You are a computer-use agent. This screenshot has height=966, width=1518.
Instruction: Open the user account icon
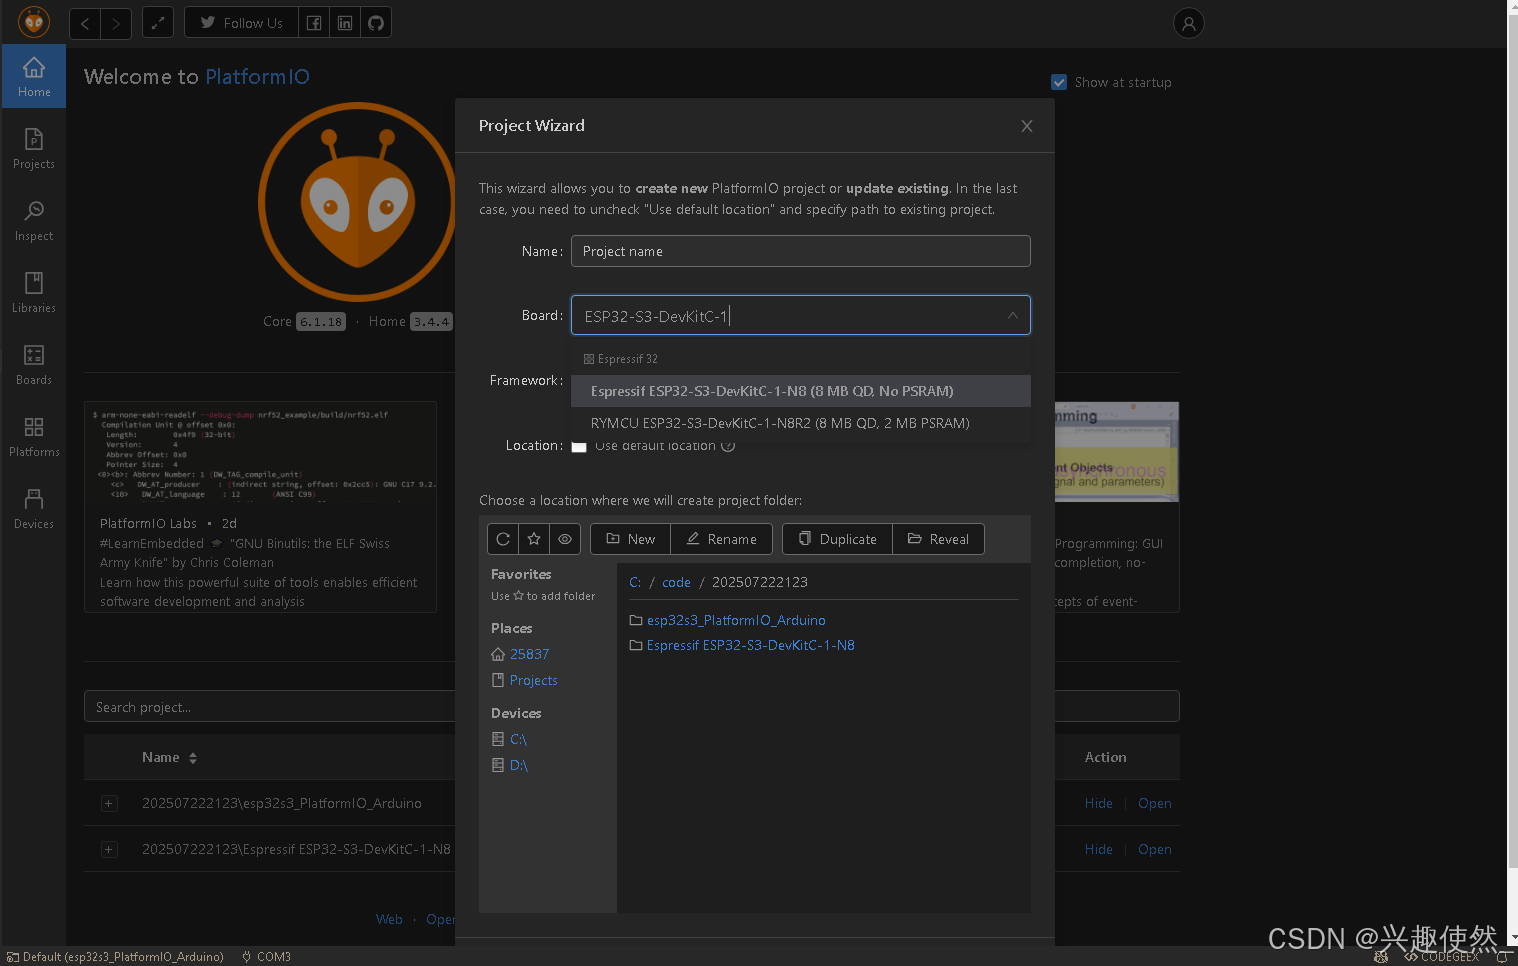pyautogui.click(x=1188, y=23)
